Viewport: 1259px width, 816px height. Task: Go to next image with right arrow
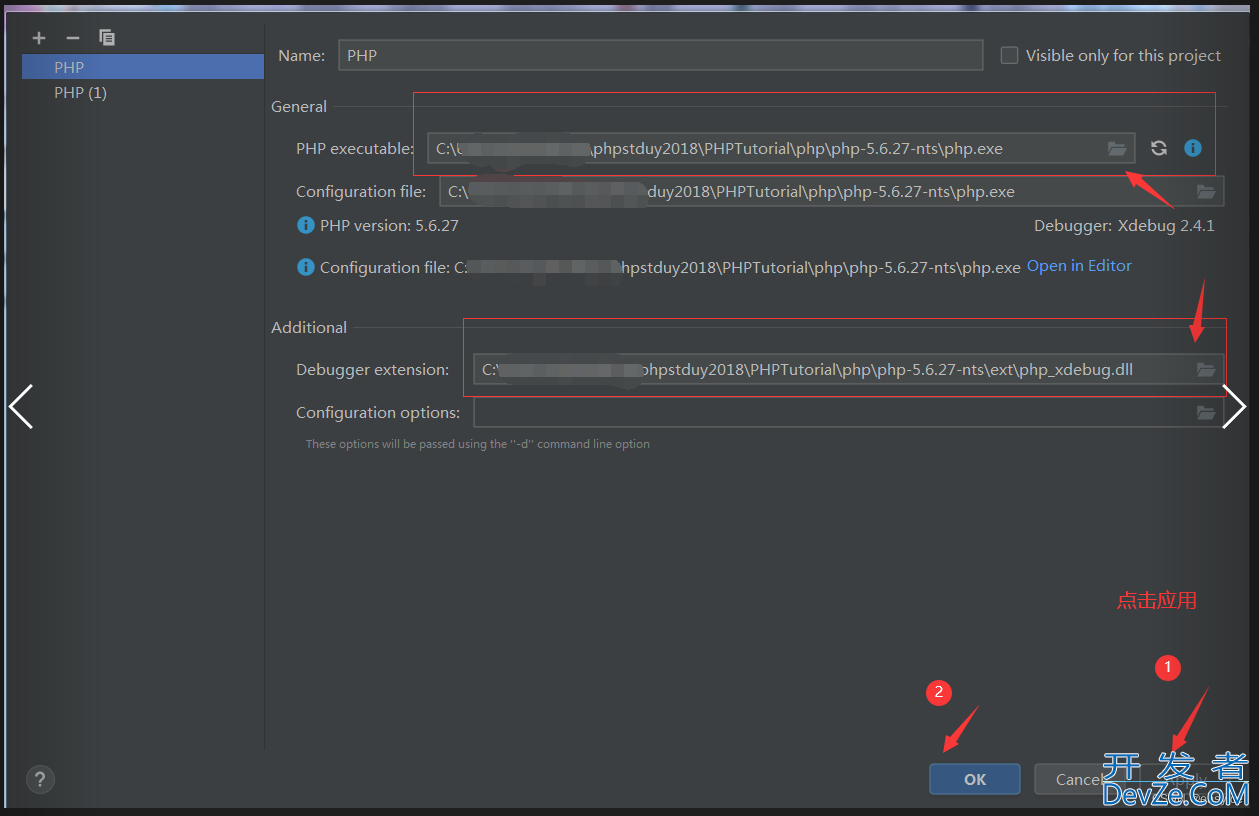[1236, 407]
